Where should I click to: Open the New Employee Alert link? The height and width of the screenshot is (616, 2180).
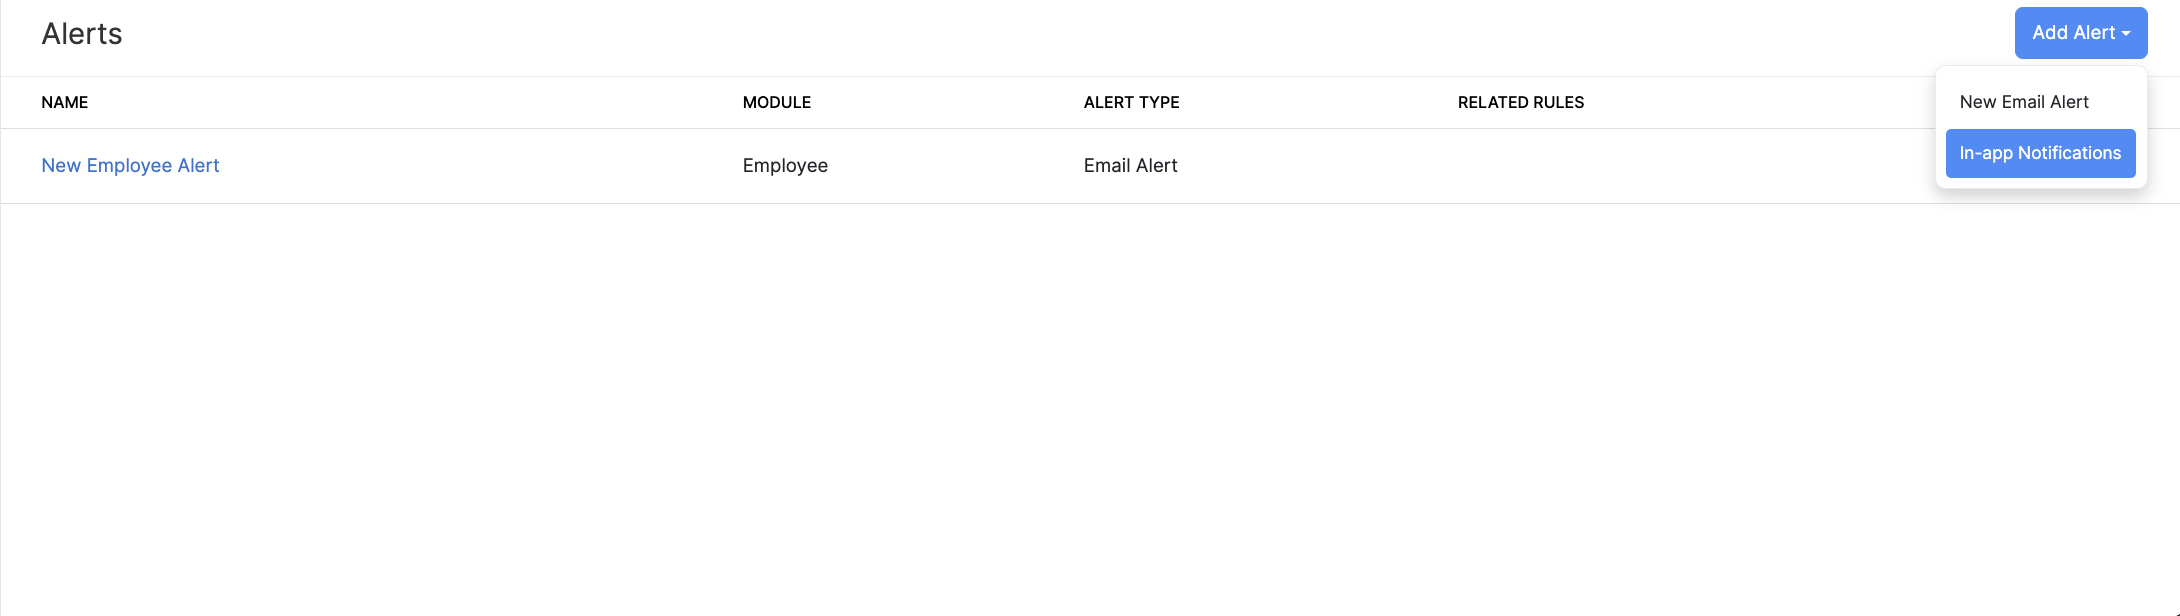130,166
